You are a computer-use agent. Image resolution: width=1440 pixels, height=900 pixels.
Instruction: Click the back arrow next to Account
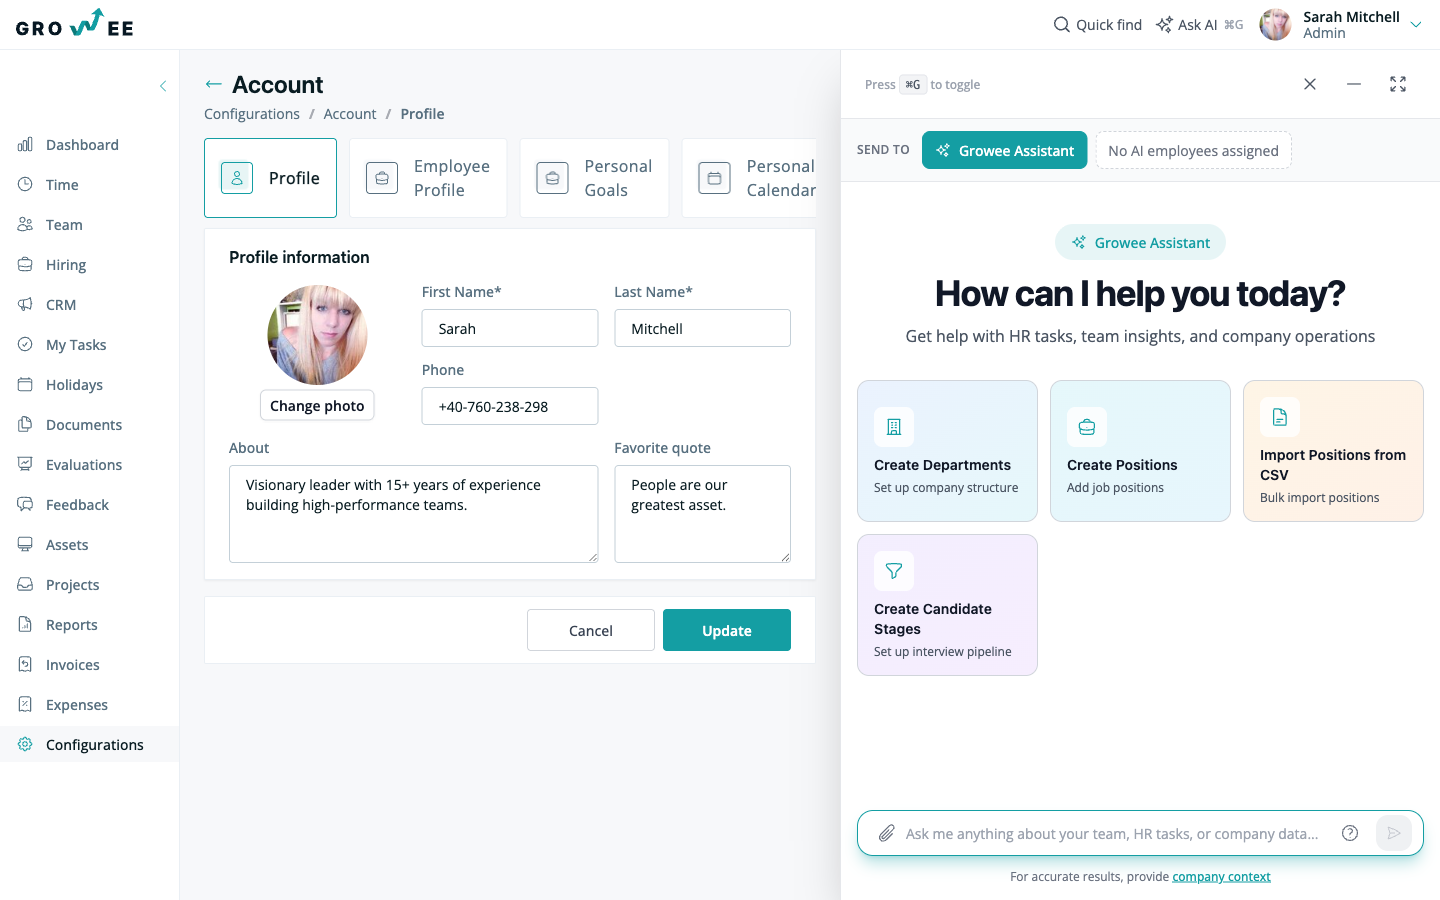click(213, 85)
